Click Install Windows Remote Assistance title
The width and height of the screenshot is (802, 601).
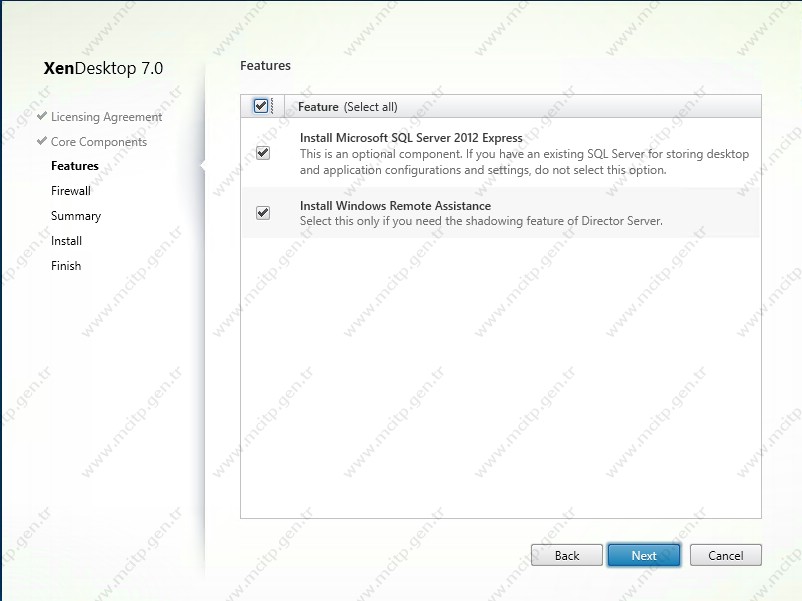pyautogui.click(x=395, y=206)
